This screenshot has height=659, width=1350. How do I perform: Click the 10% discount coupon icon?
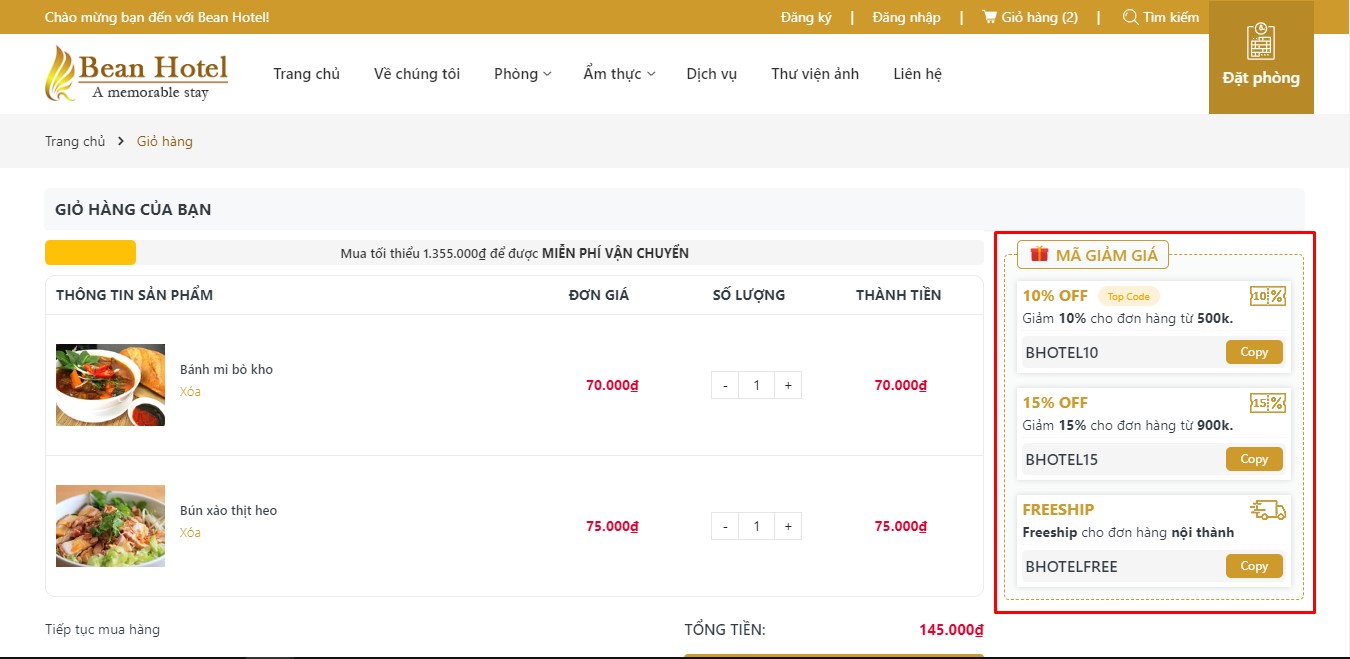click(1267, 296)
